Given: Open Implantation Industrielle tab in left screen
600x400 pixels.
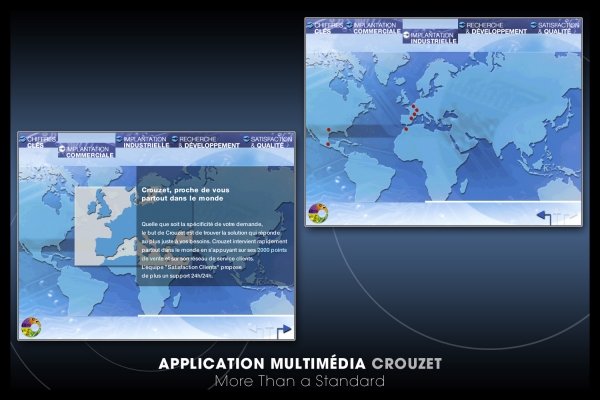Looking at the screenshot, I should point(146,142).
